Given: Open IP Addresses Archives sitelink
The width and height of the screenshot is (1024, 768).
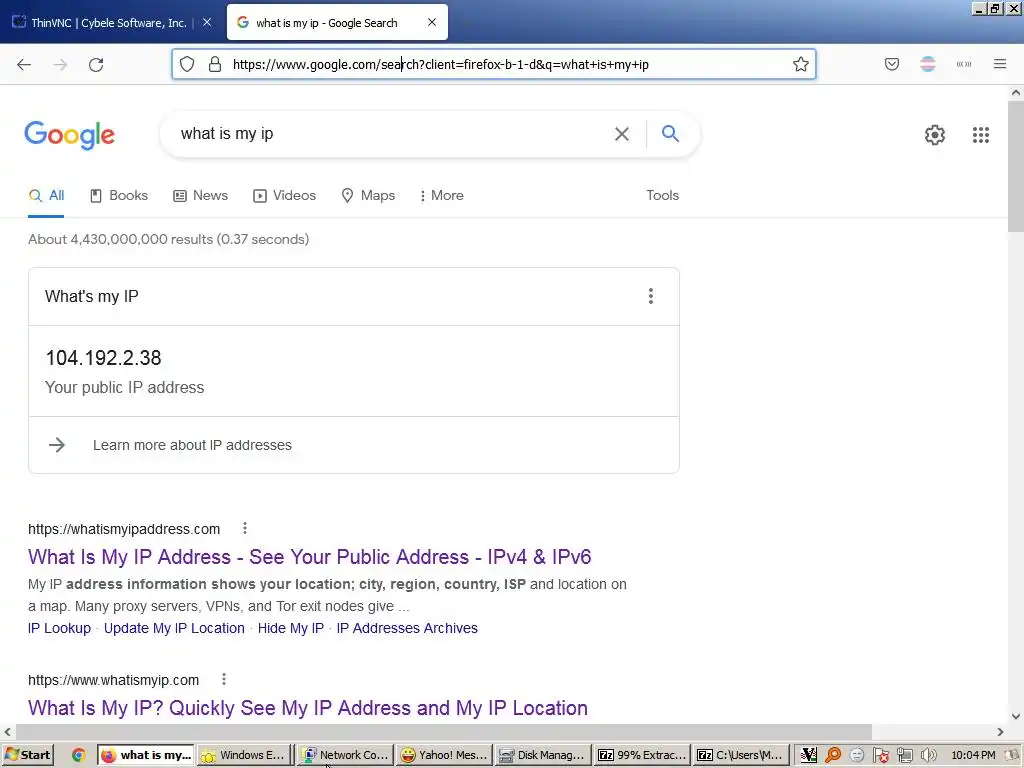Looking at the screenshot, I should pos(407,628).
